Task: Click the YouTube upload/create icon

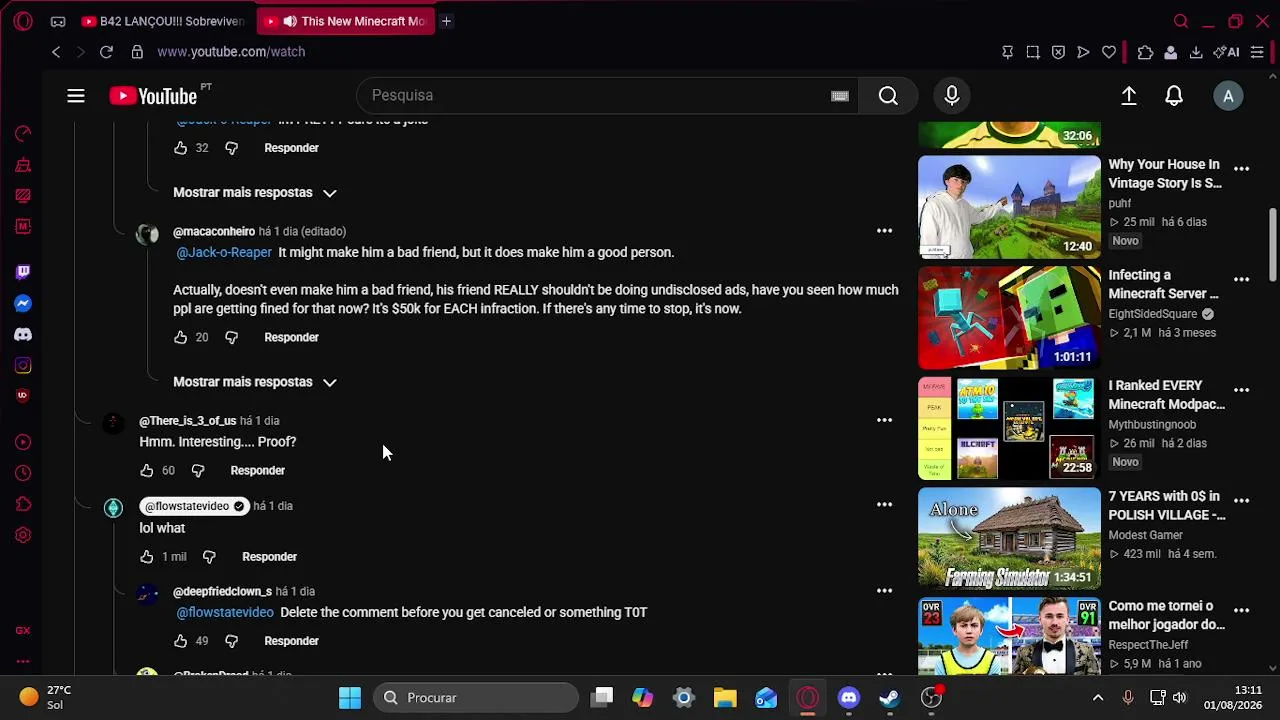Action: (1129, 96)
